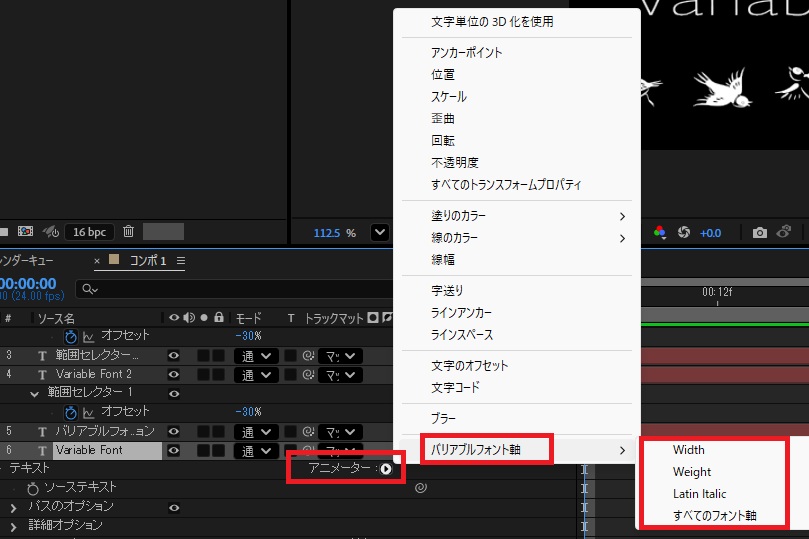Click the trash delete icon

click(x=128, y=232)
